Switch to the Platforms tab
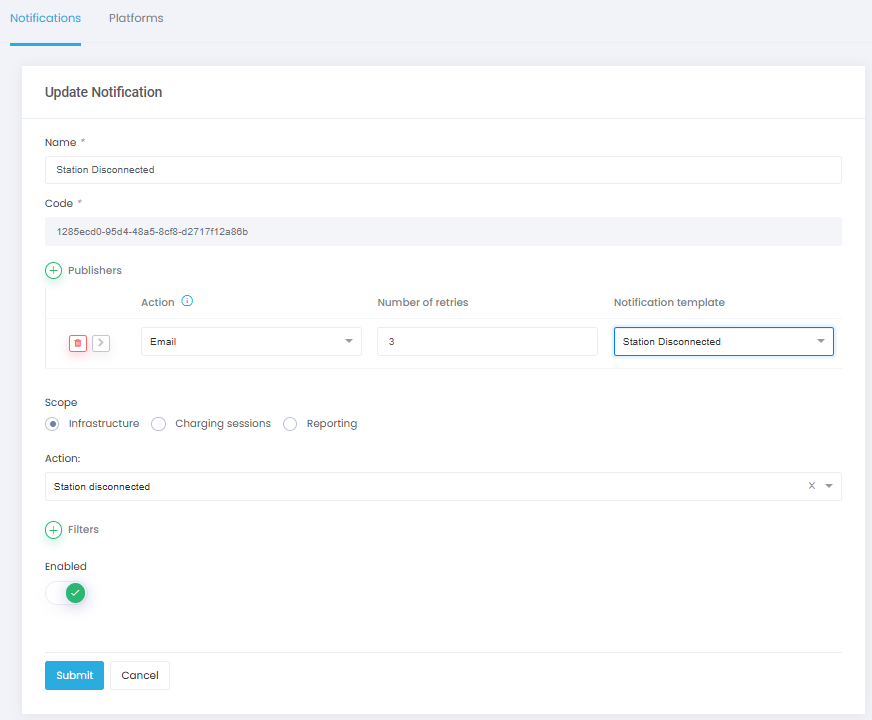 [x=136, y=18]
